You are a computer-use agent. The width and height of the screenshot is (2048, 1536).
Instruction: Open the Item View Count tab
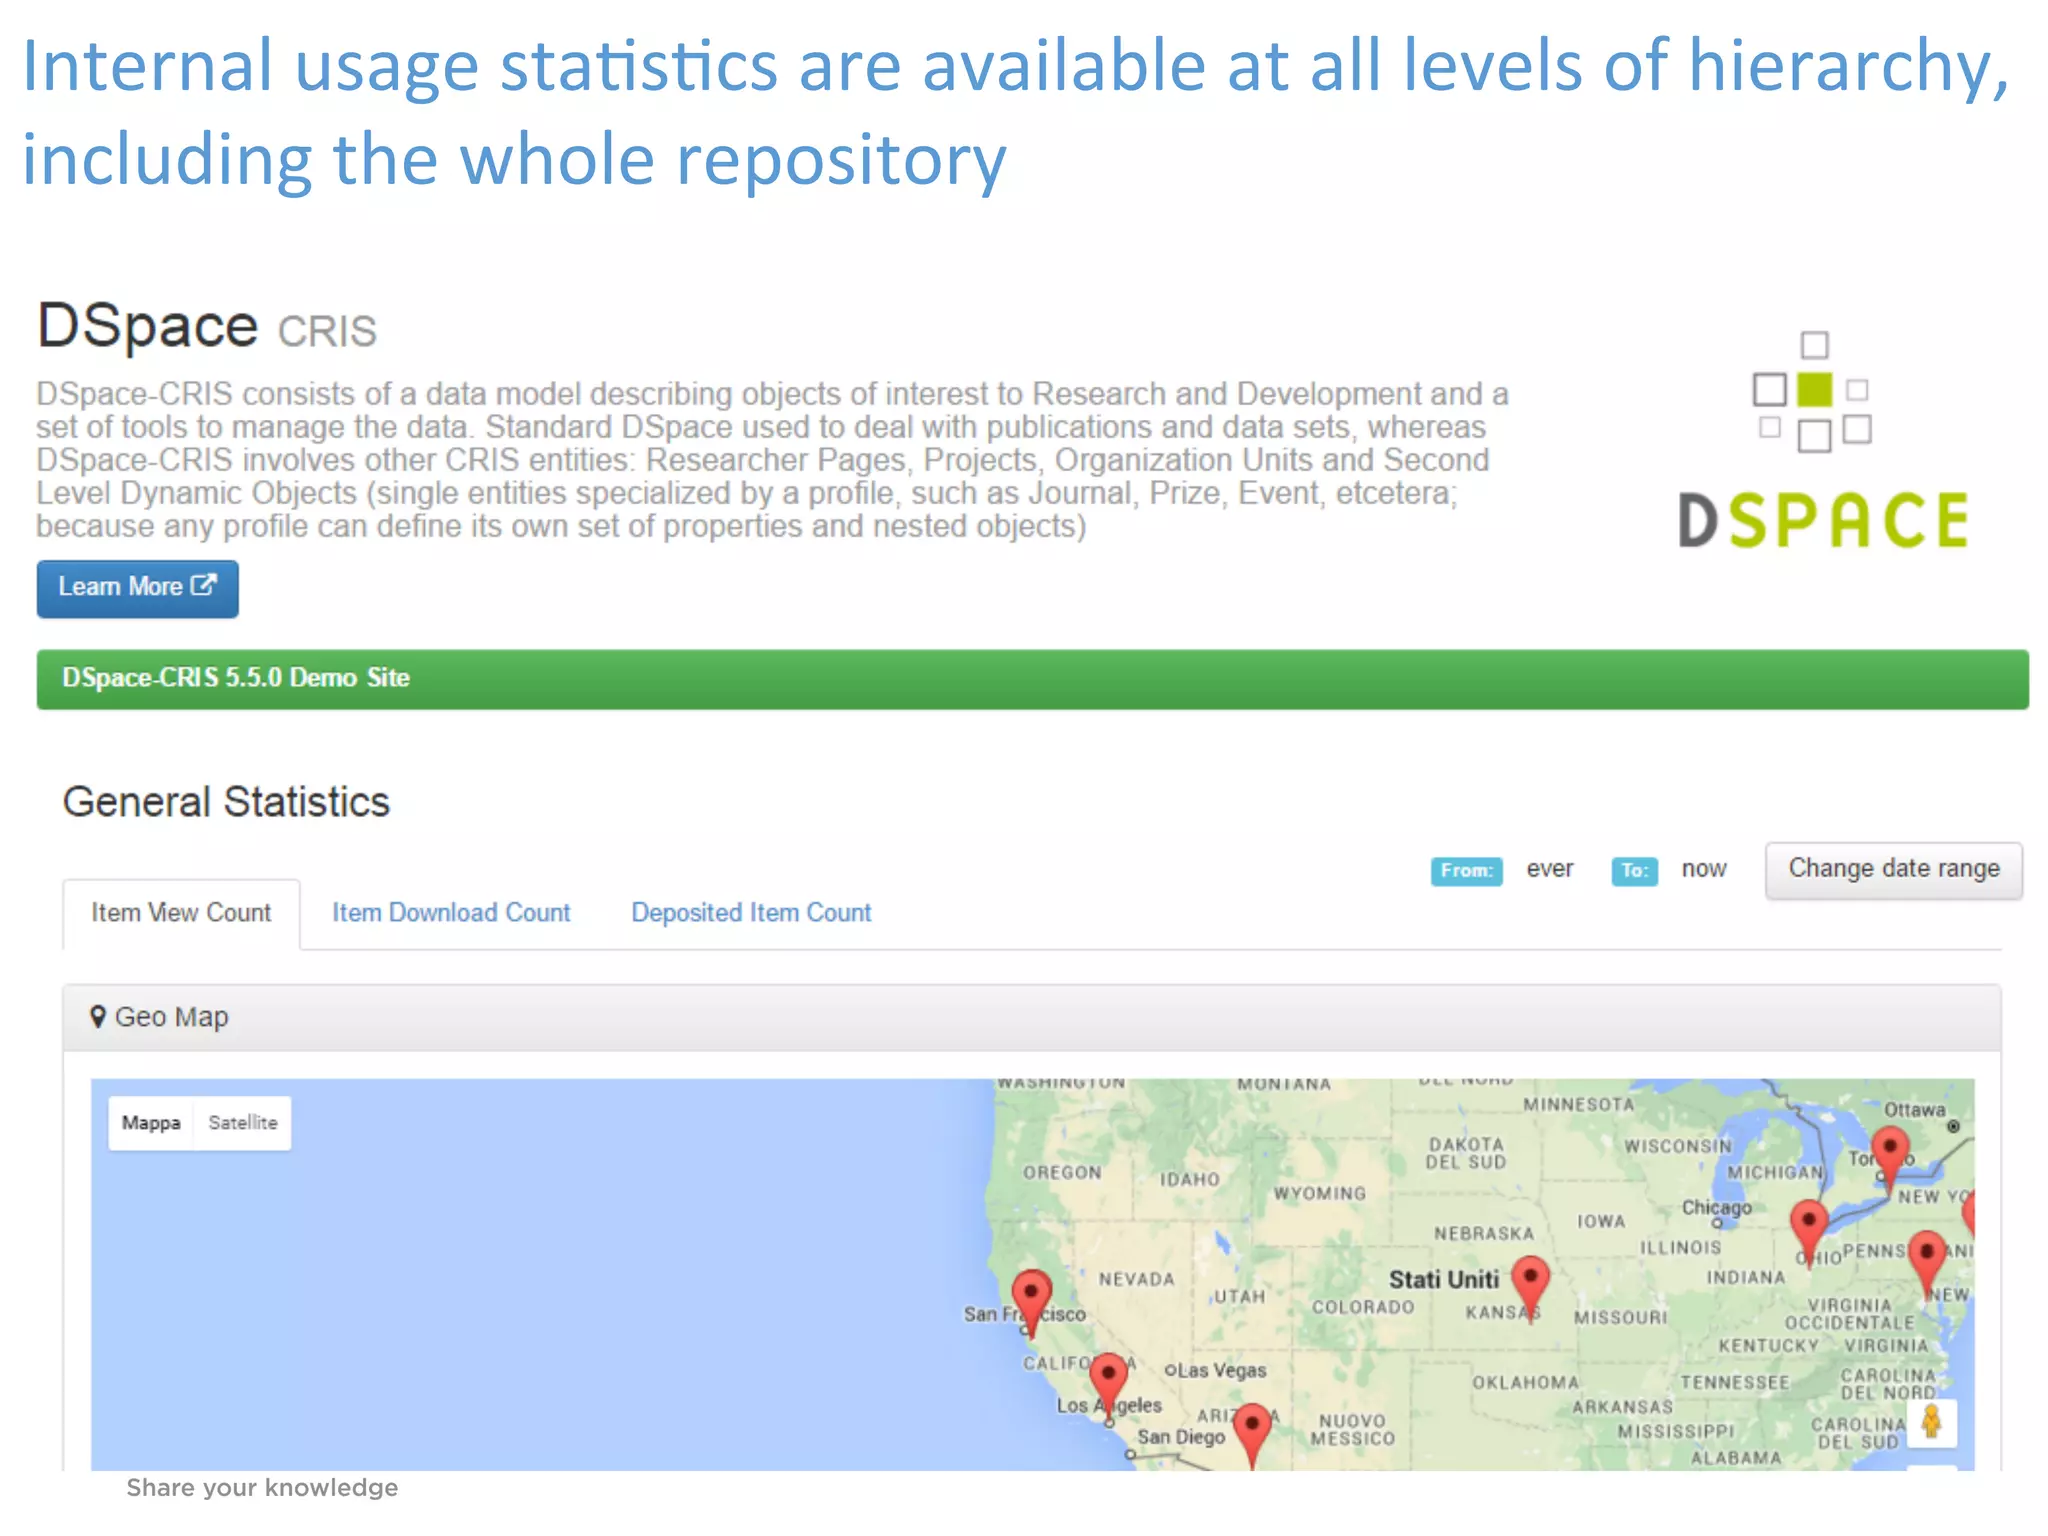coord(181,913)
